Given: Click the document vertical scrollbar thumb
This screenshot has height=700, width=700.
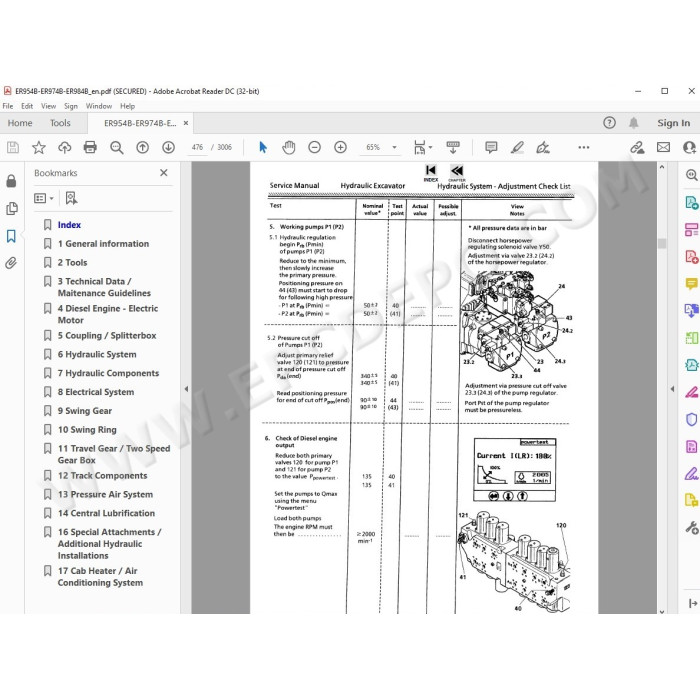Looking at the screenshot, I should click(x=662, y=243).
